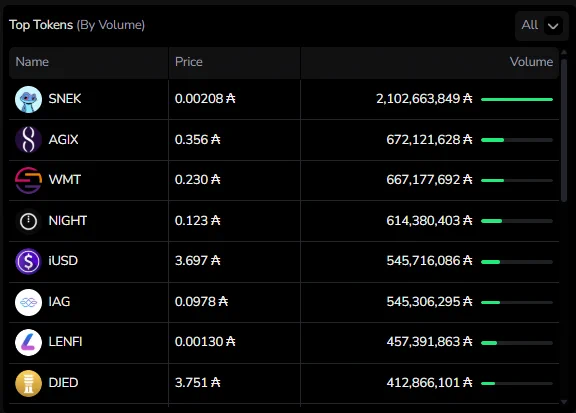This screenshot has height=413, width=576.
Task: Click the scrollbar up arrow
Action: pyautogui.click(x=564, y=53)
